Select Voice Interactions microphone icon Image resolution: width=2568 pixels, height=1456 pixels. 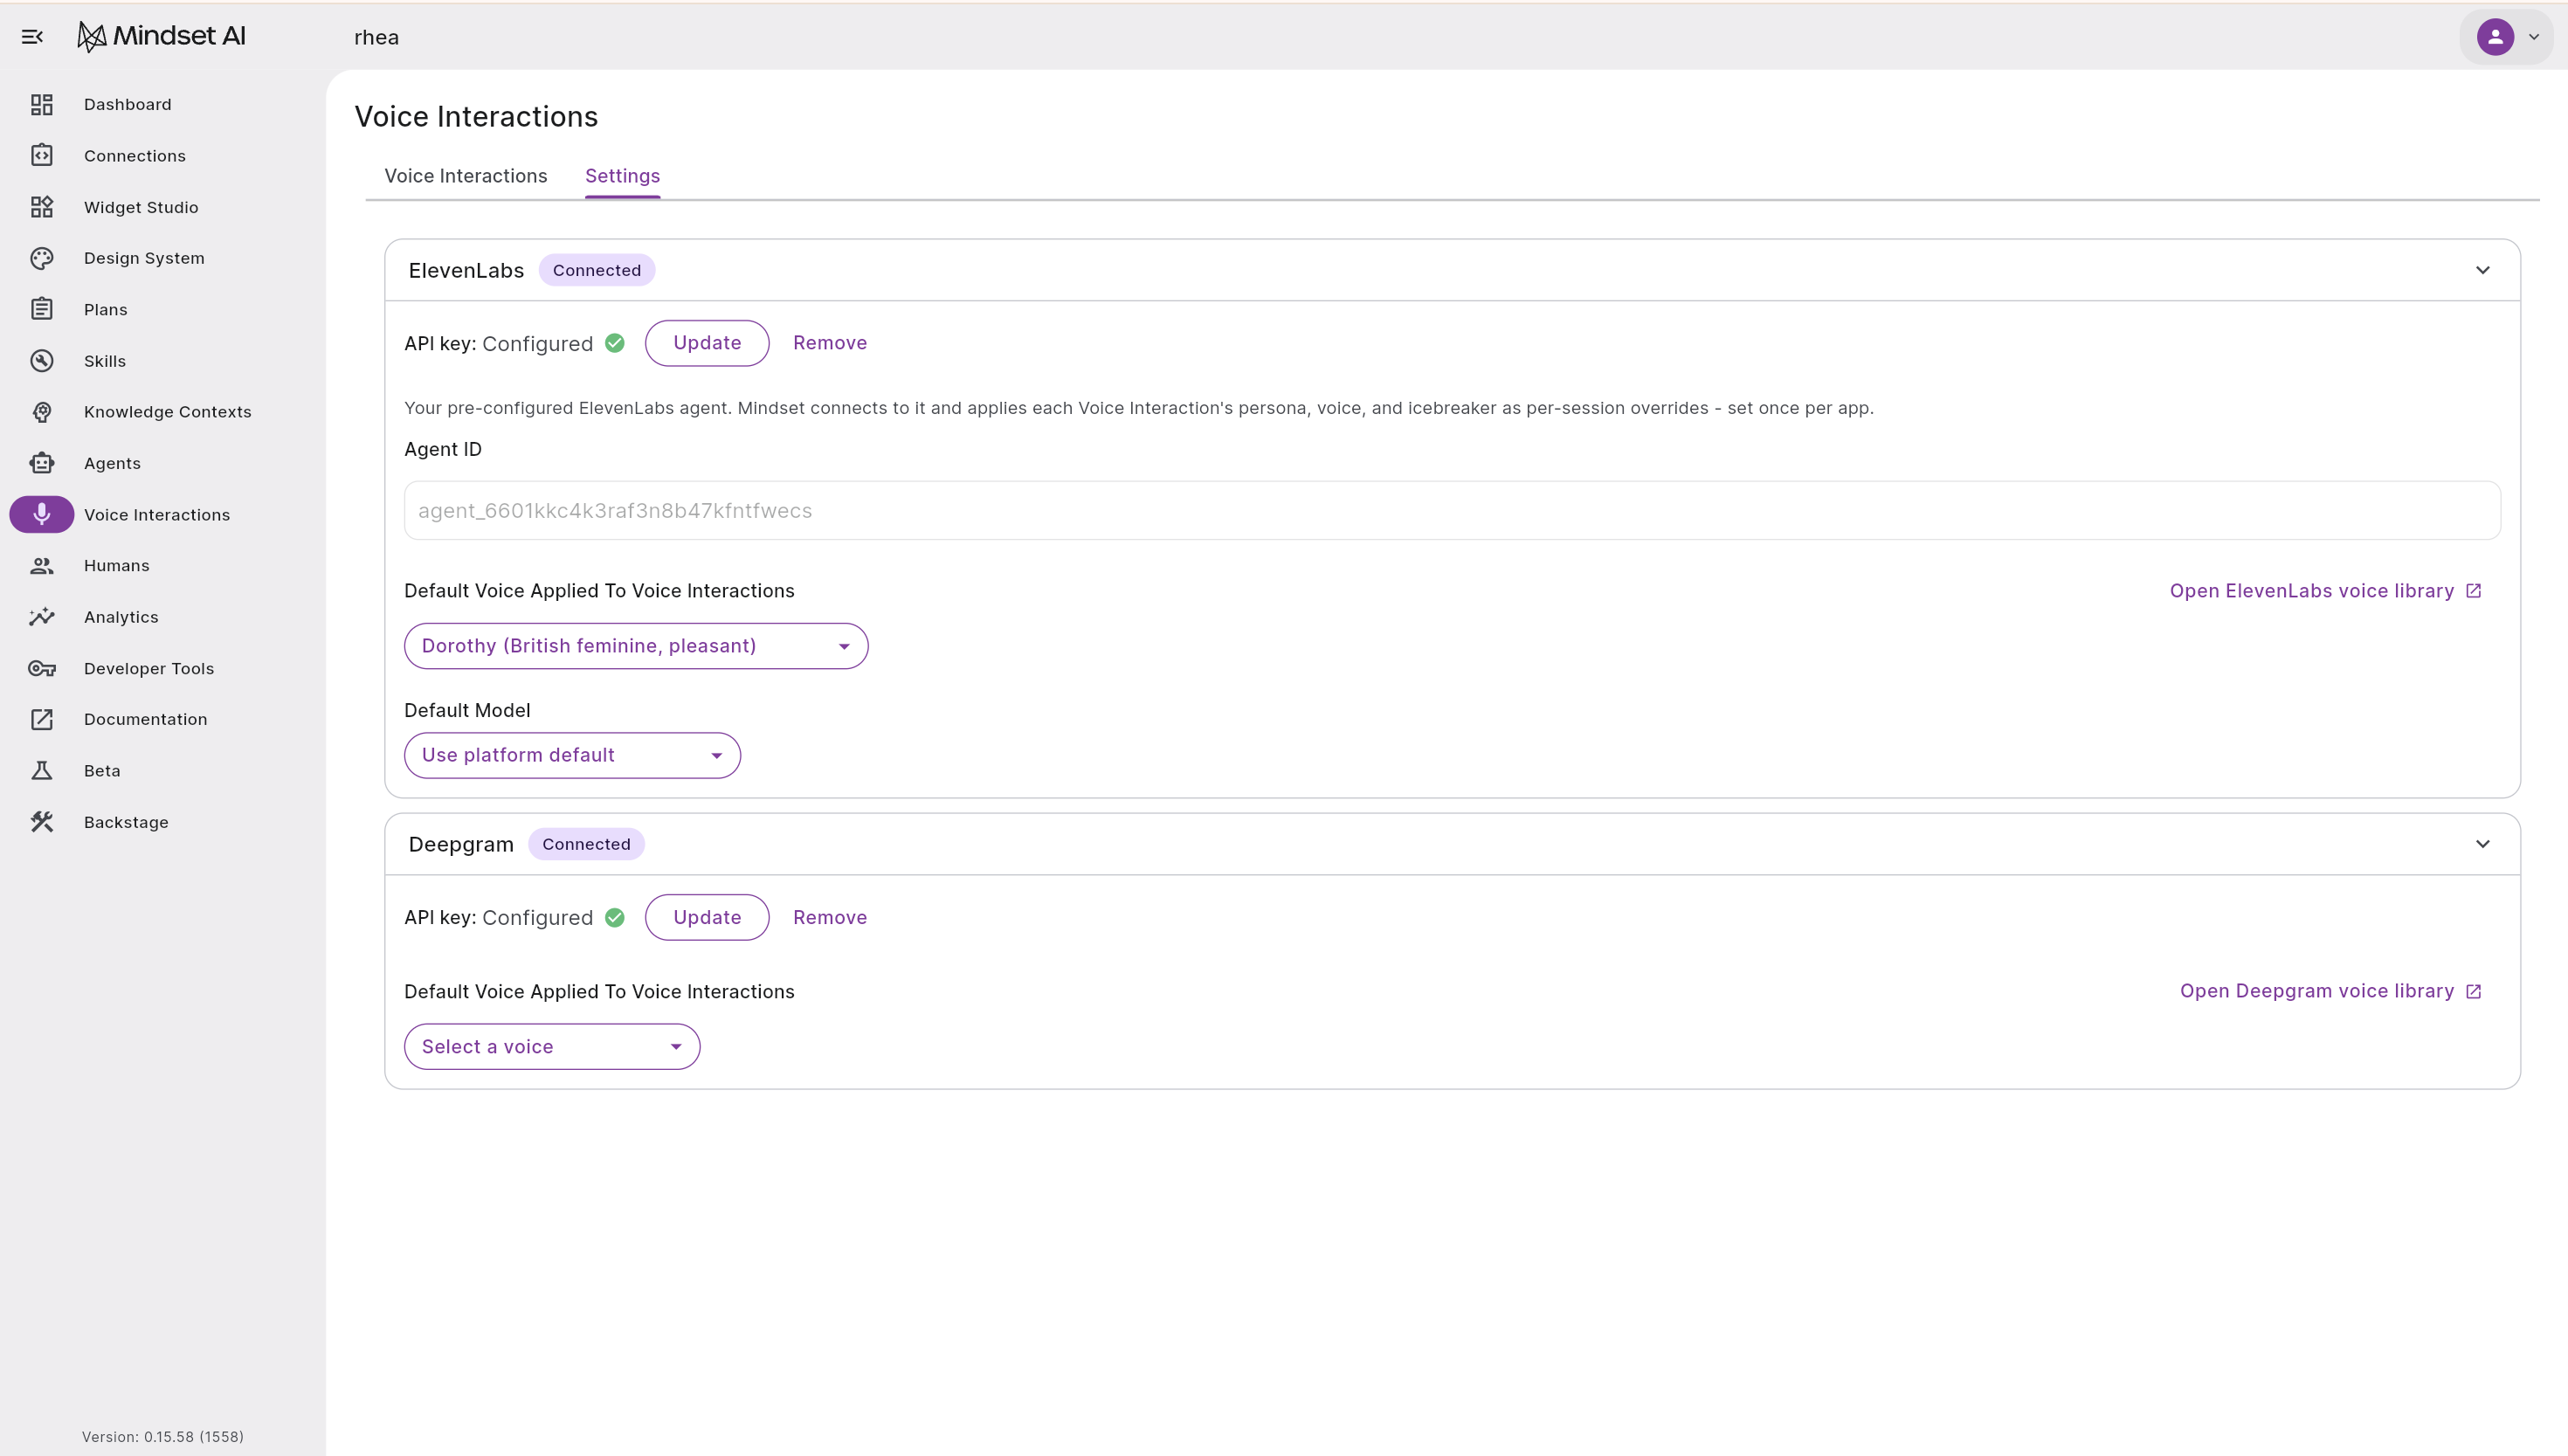(x=41, y=514)
